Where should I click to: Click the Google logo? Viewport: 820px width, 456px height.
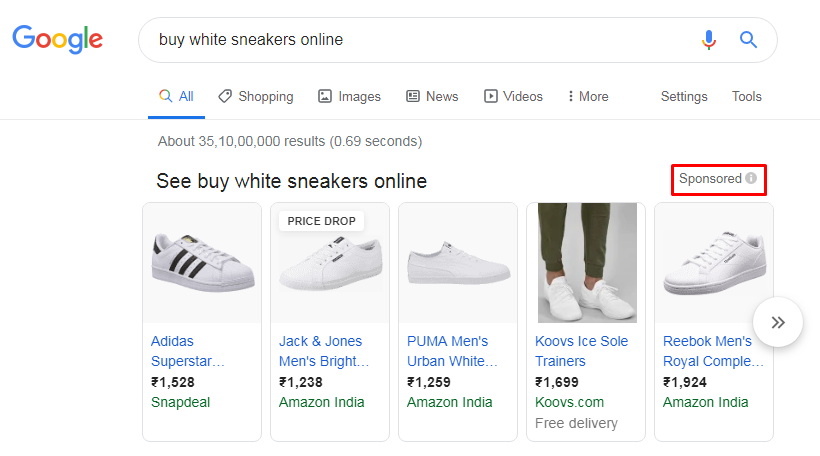pos(58,39)
